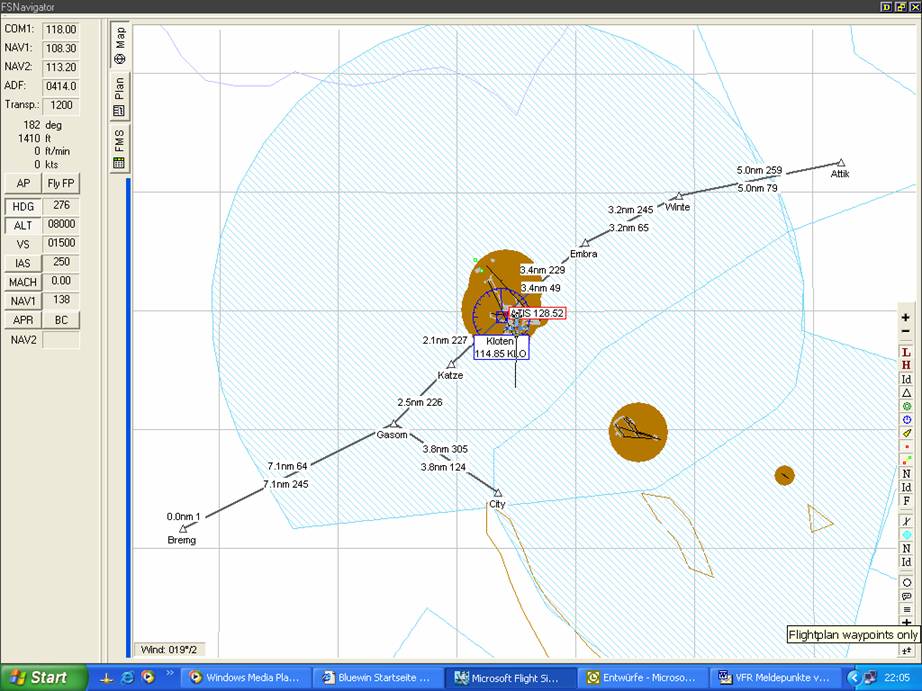Zoom in the map with plus button

tap(906, 317)
